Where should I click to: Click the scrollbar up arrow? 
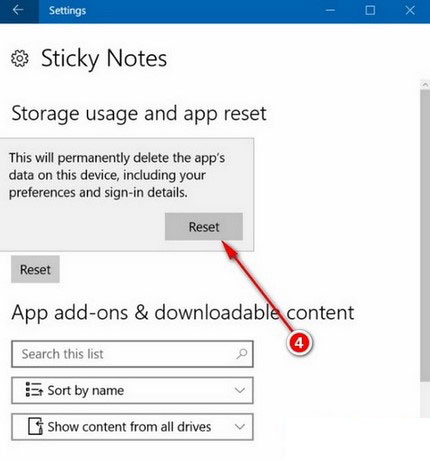425,85
